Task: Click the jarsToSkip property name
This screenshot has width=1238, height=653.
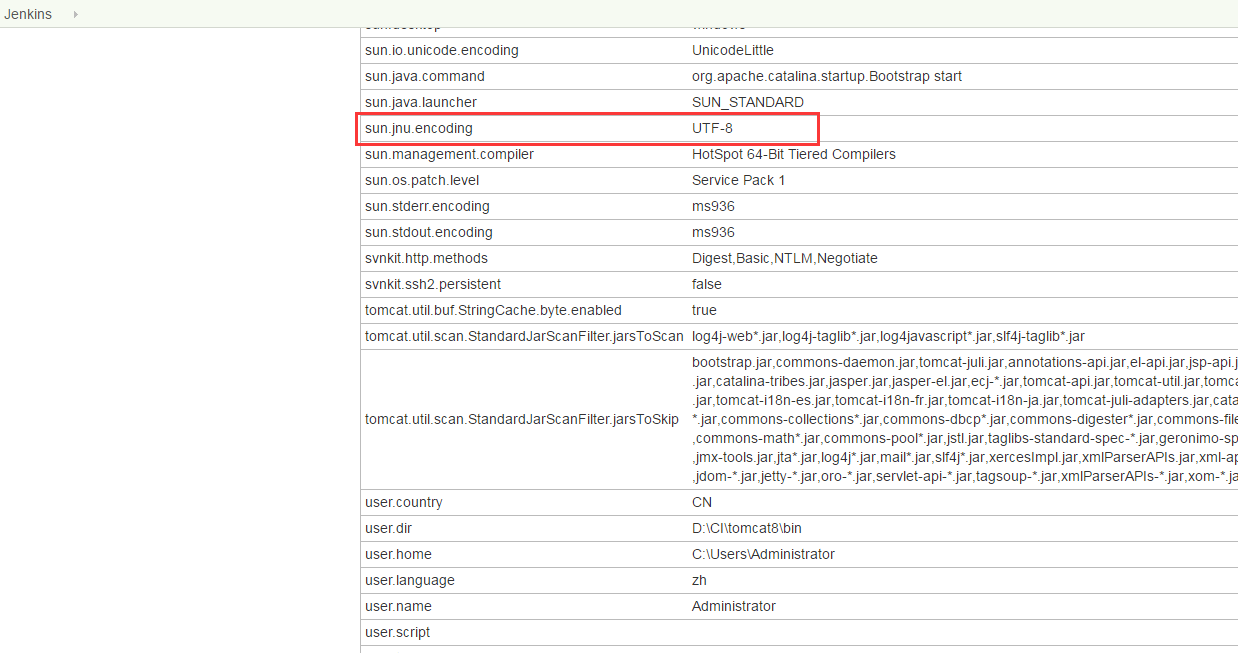Action: pos(522,419)
